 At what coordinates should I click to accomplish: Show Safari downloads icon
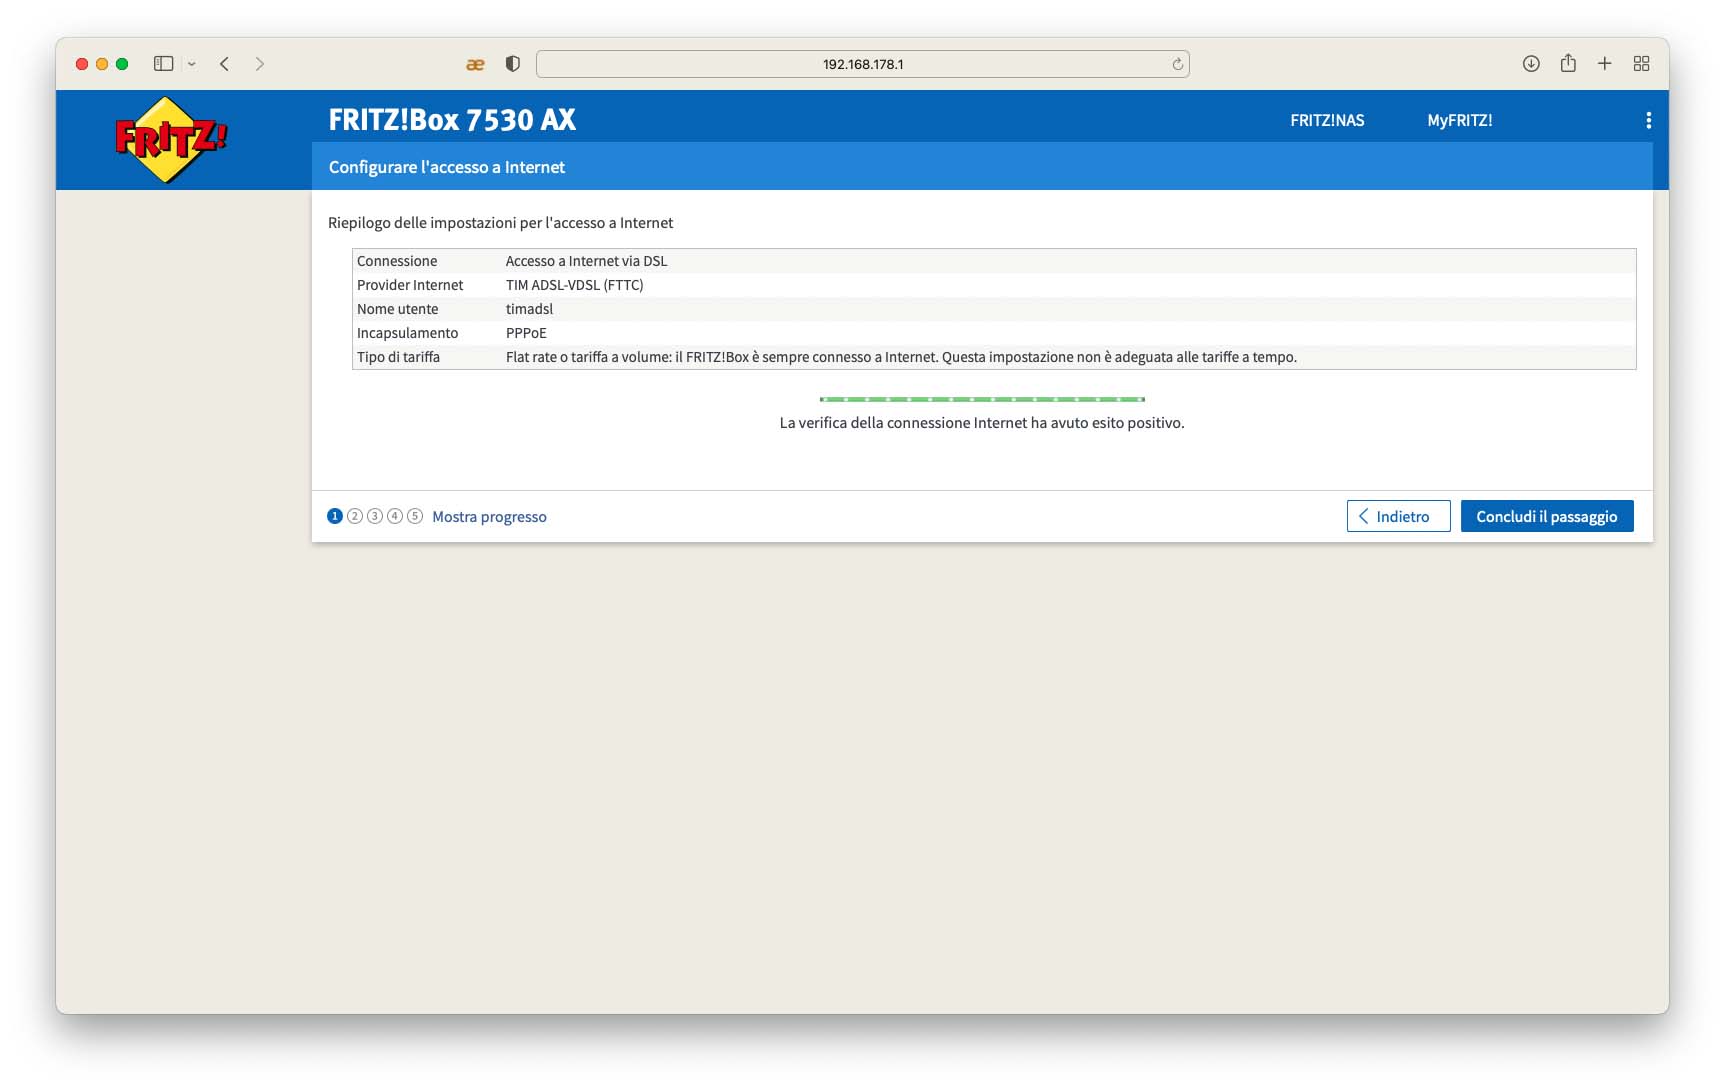pos(1531,64)
